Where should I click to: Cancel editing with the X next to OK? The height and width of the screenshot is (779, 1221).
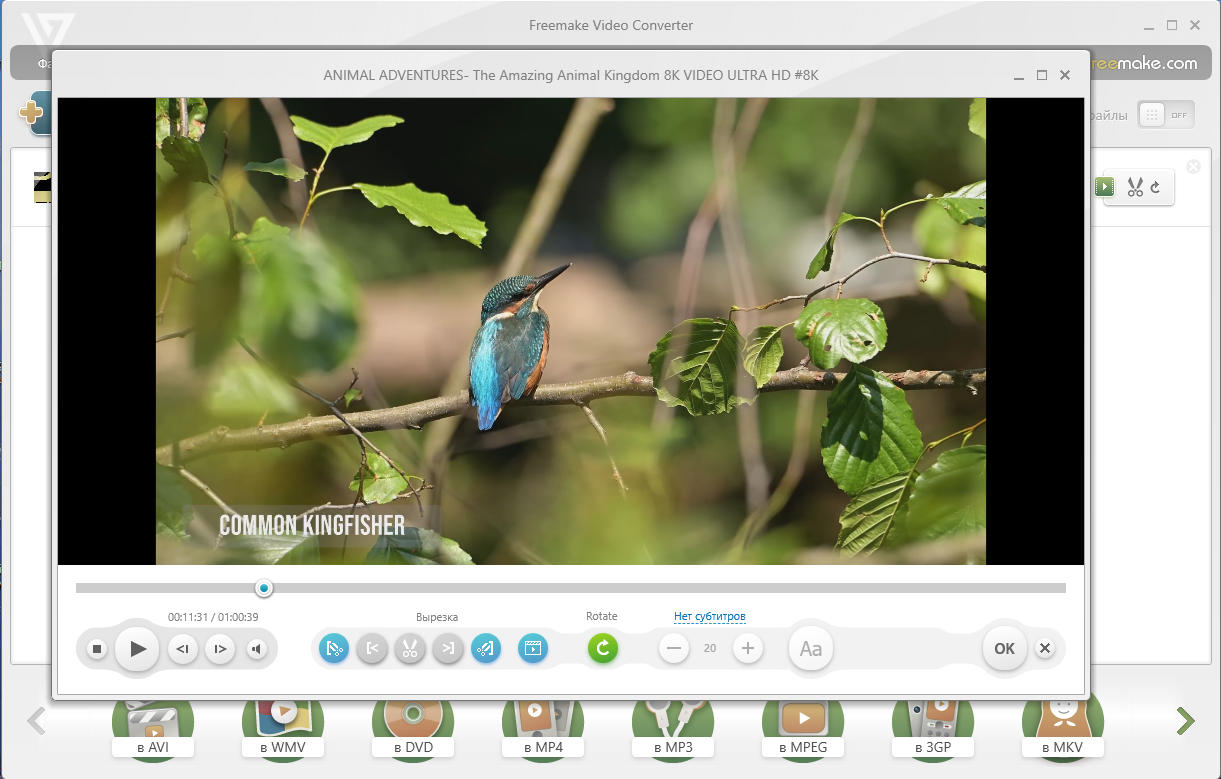coord(1045,649)
